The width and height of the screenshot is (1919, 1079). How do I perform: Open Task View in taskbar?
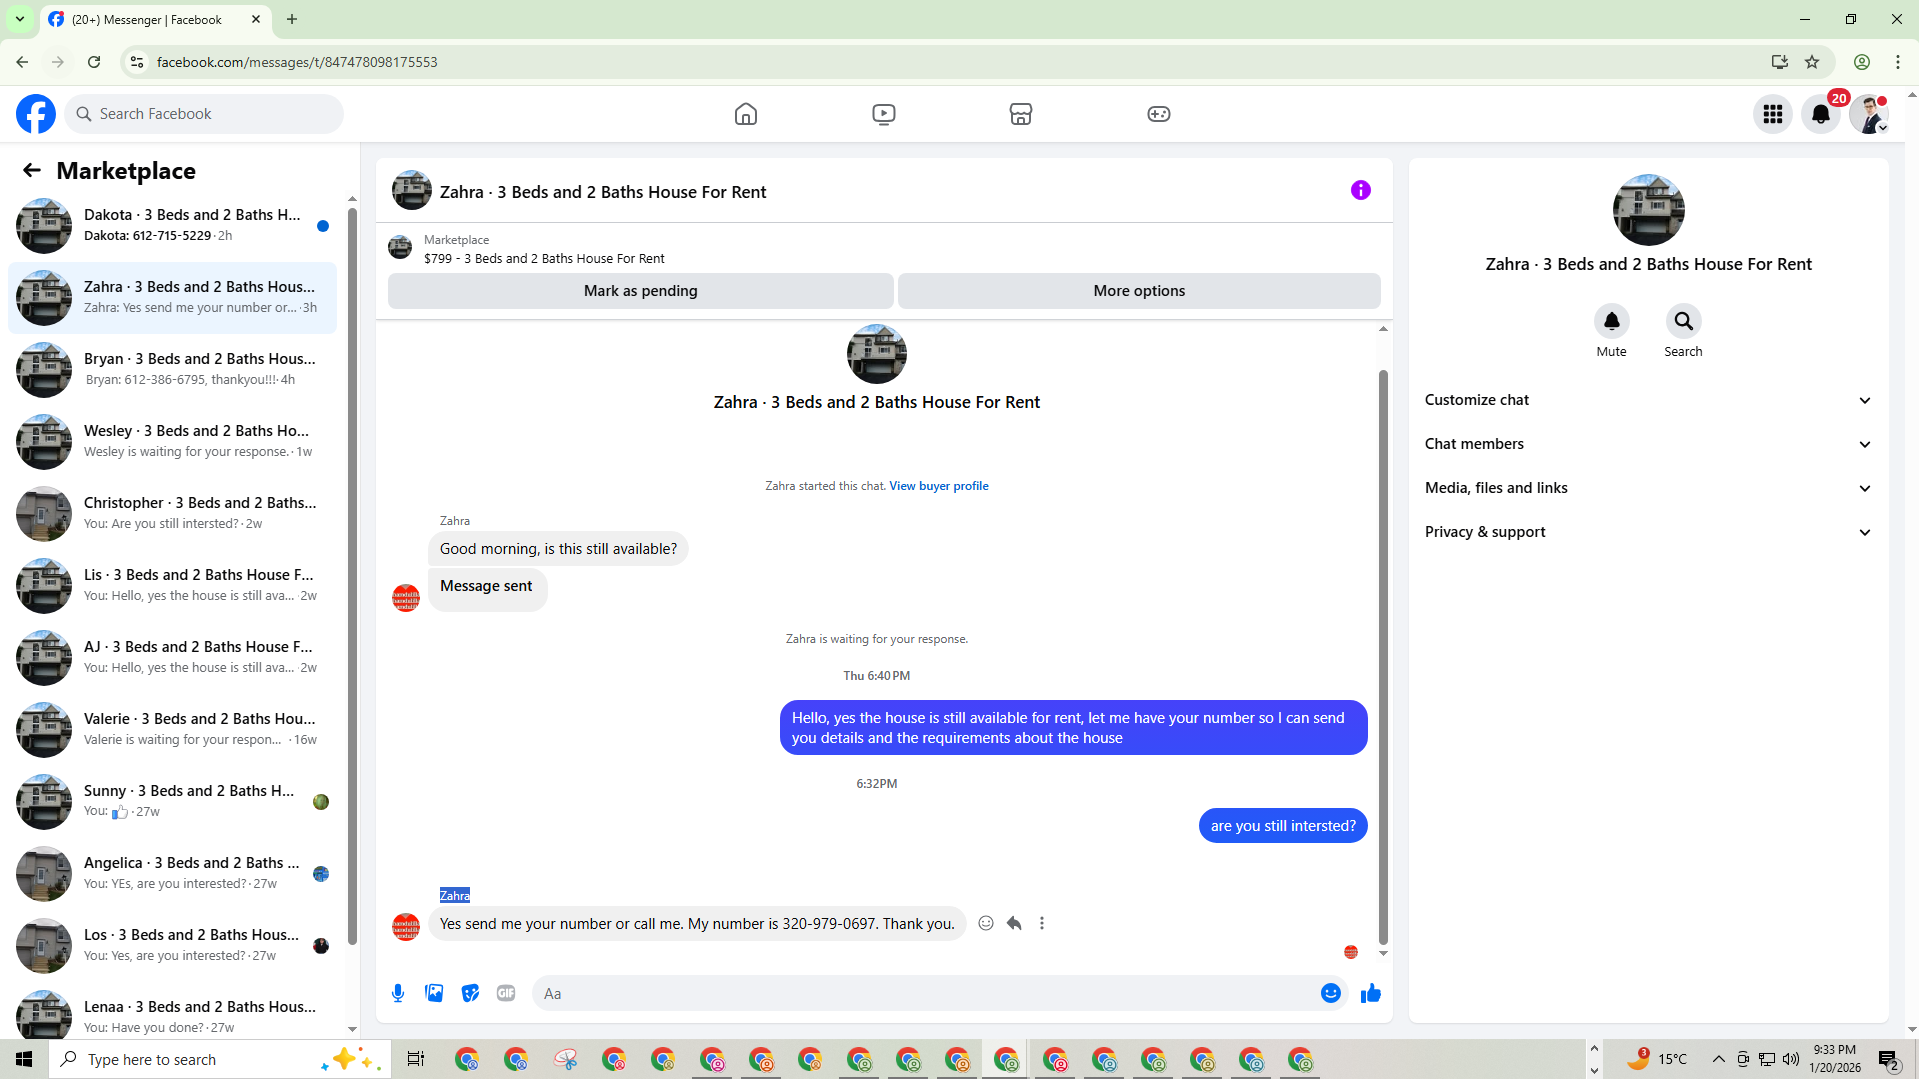(416, 1059)
